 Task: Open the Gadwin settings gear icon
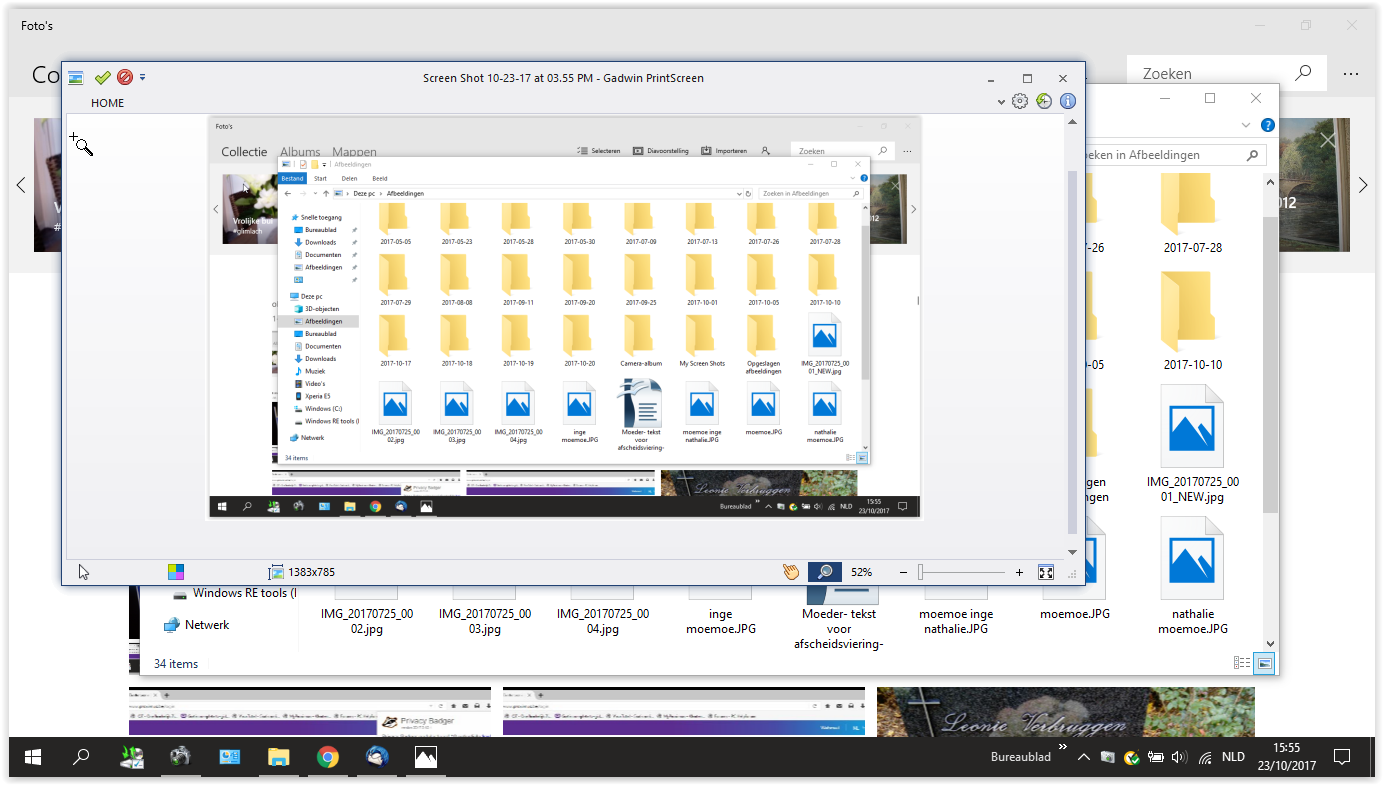pyautogui.click(x=1020, y=101)
